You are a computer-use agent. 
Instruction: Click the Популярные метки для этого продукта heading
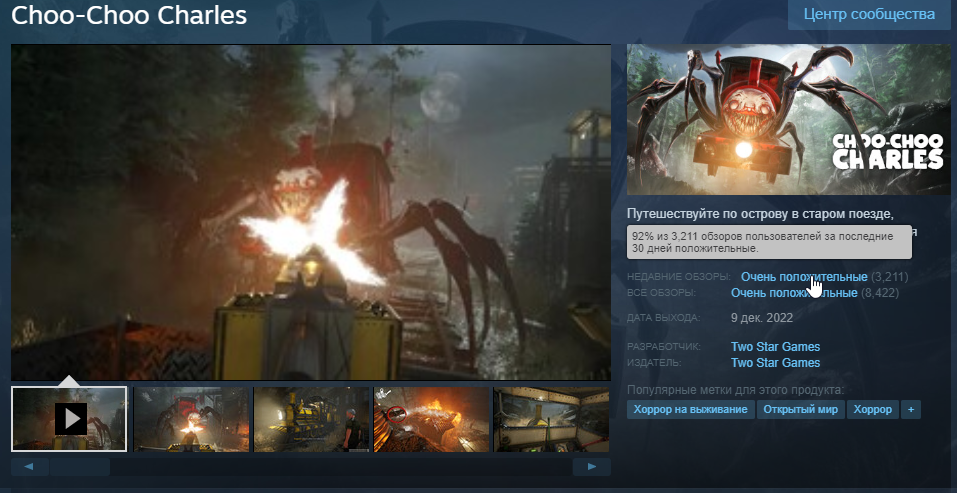tap(735, 390)
